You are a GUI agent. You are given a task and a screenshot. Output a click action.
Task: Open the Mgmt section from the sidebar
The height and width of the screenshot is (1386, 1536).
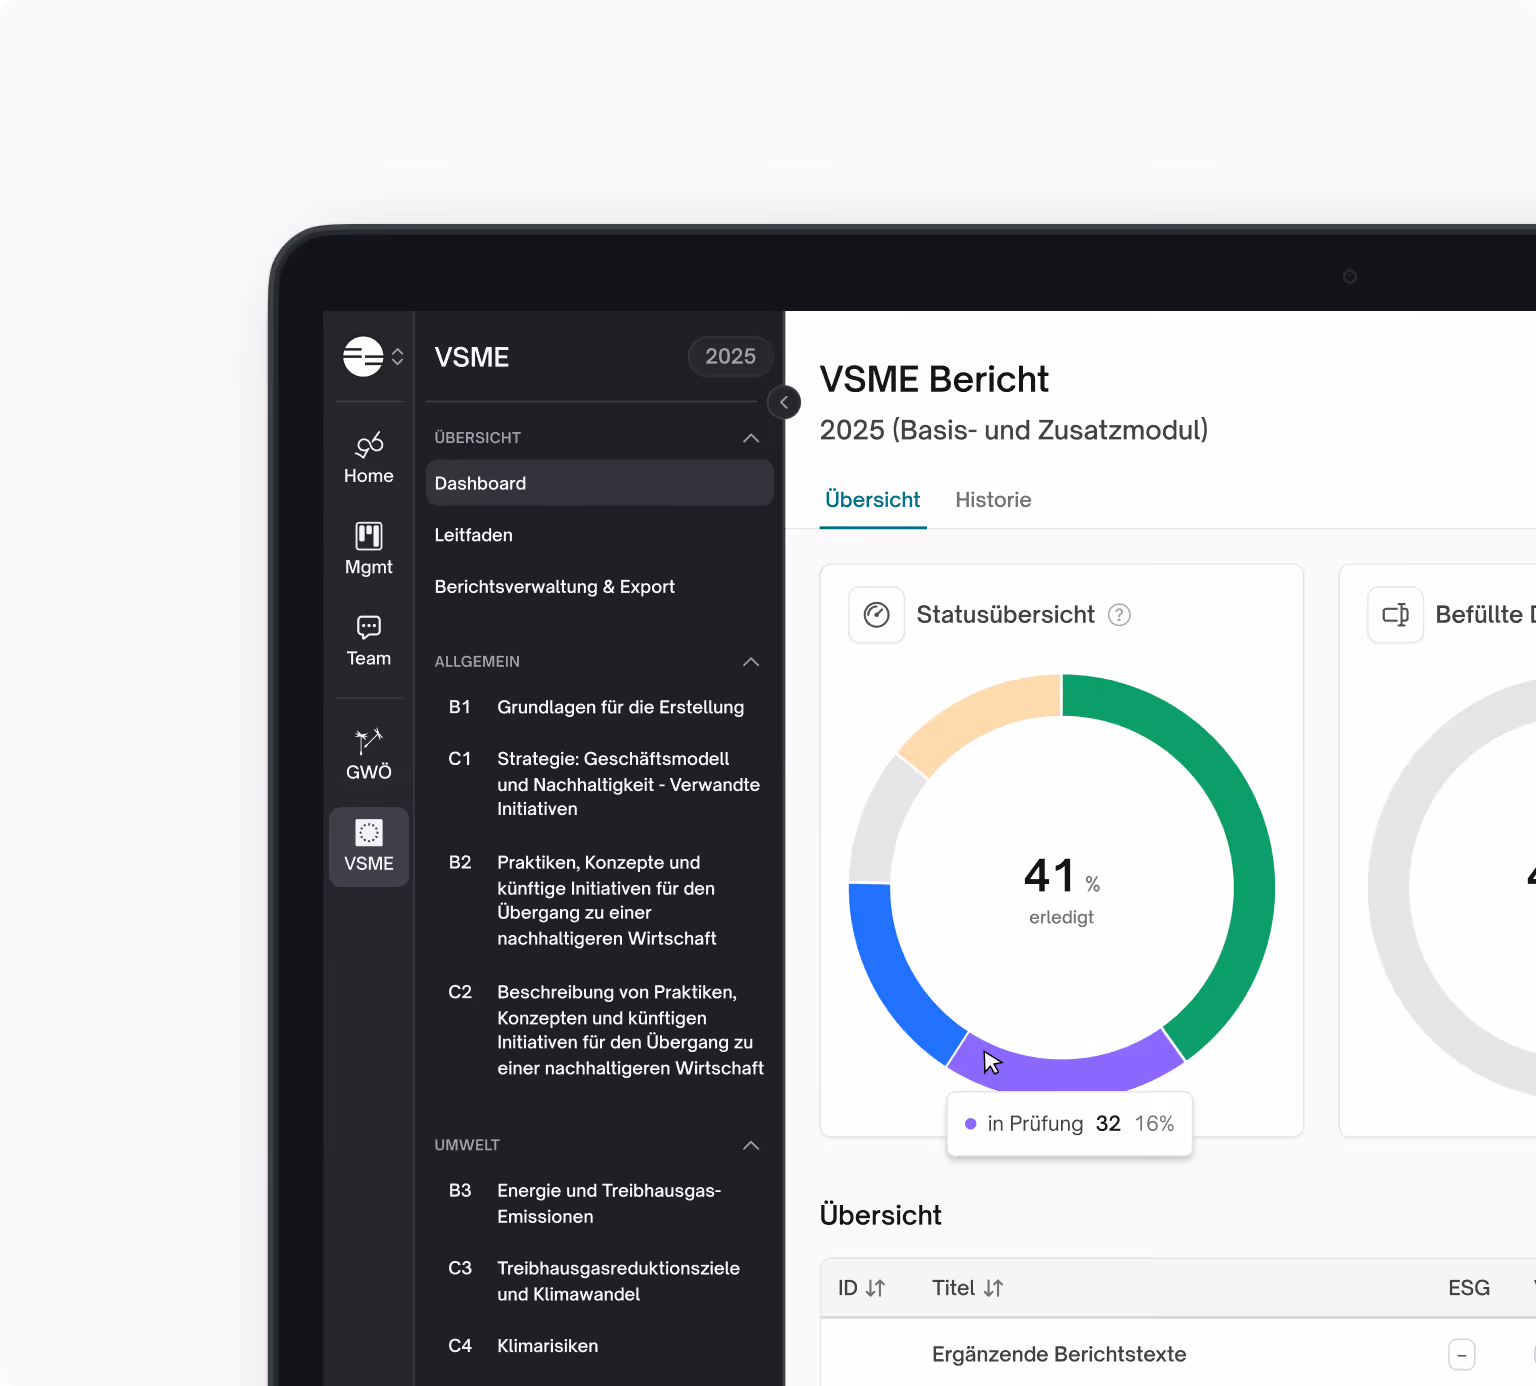pos(368,548)
